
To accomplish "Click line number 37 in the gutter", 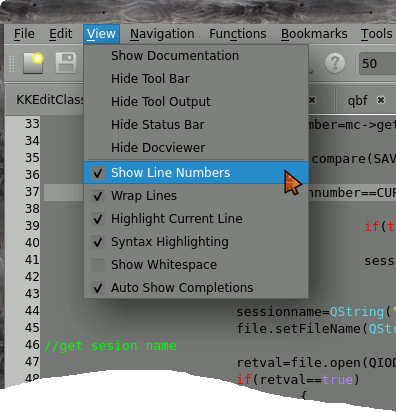I will click(x=32, y=192).
